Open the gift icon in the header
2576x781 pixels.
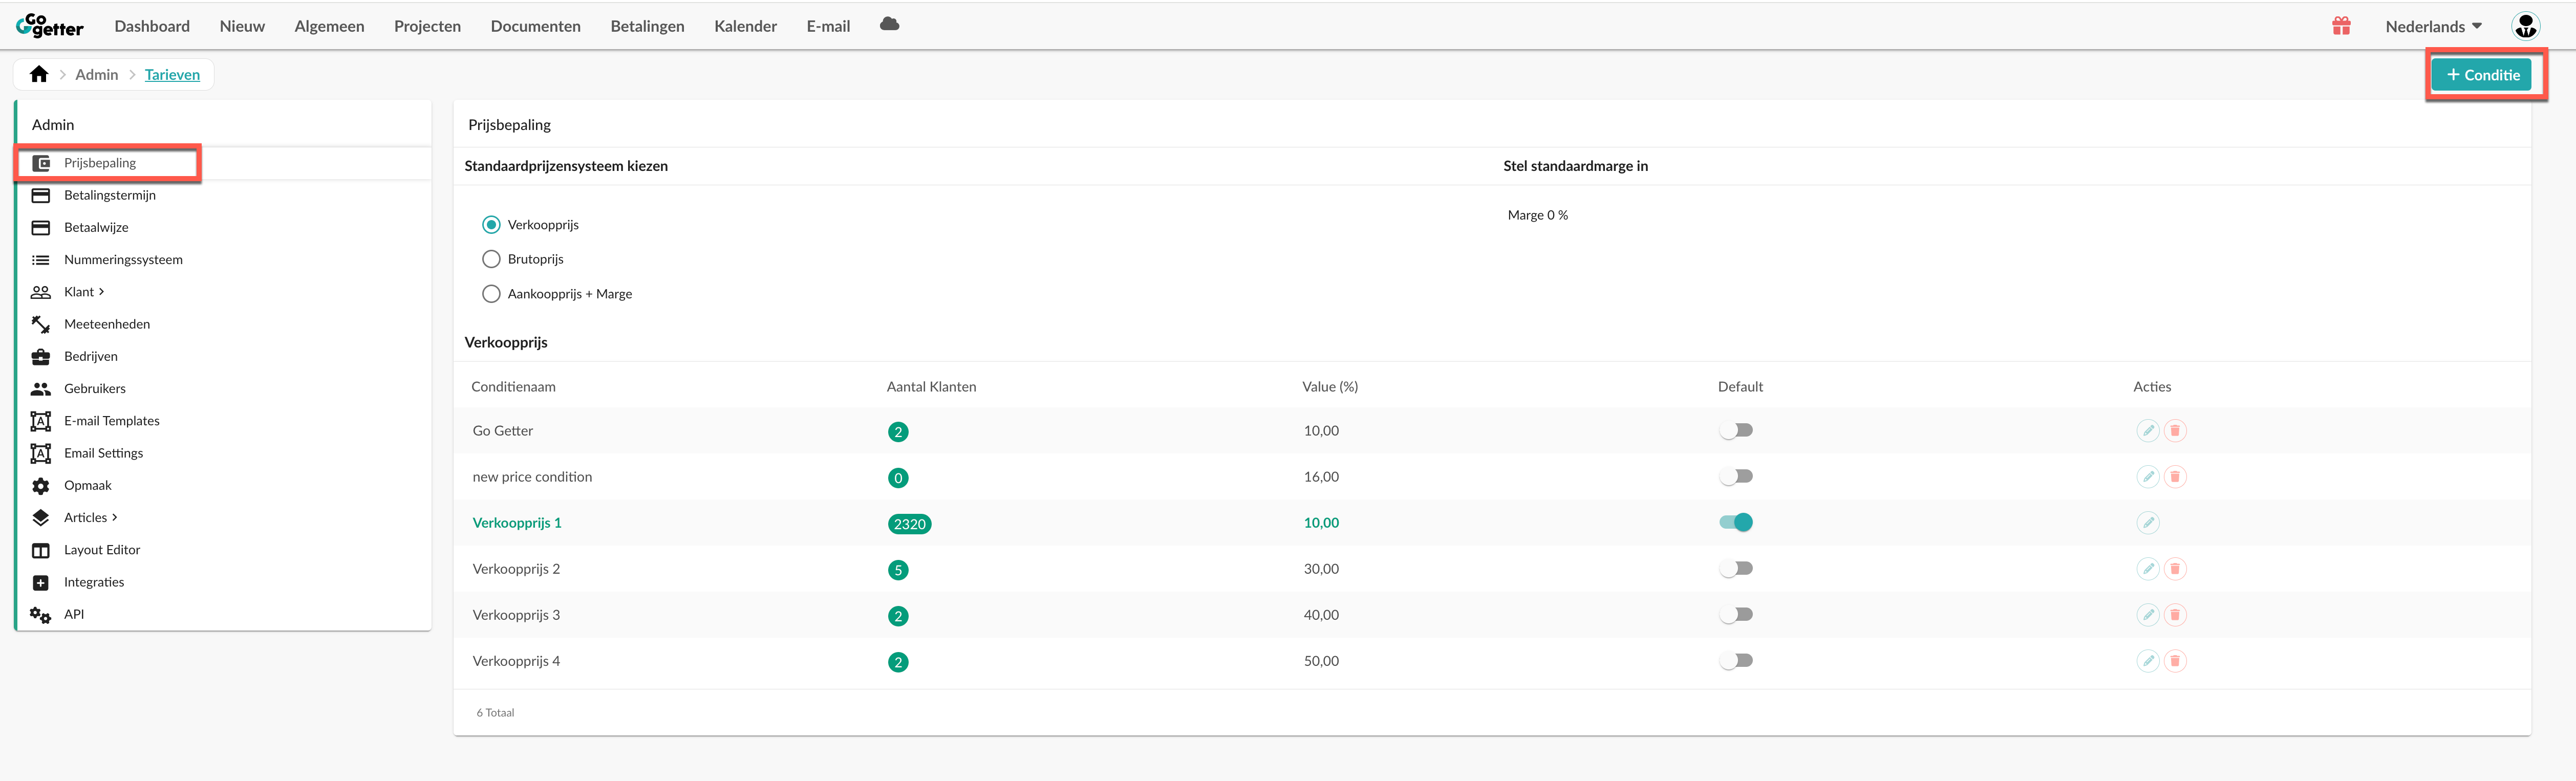click(2341, 26)
